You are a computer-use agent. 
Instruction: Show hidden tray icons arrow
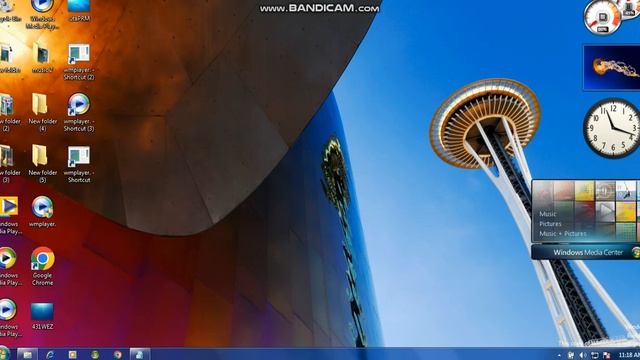(x=559, y=356)
